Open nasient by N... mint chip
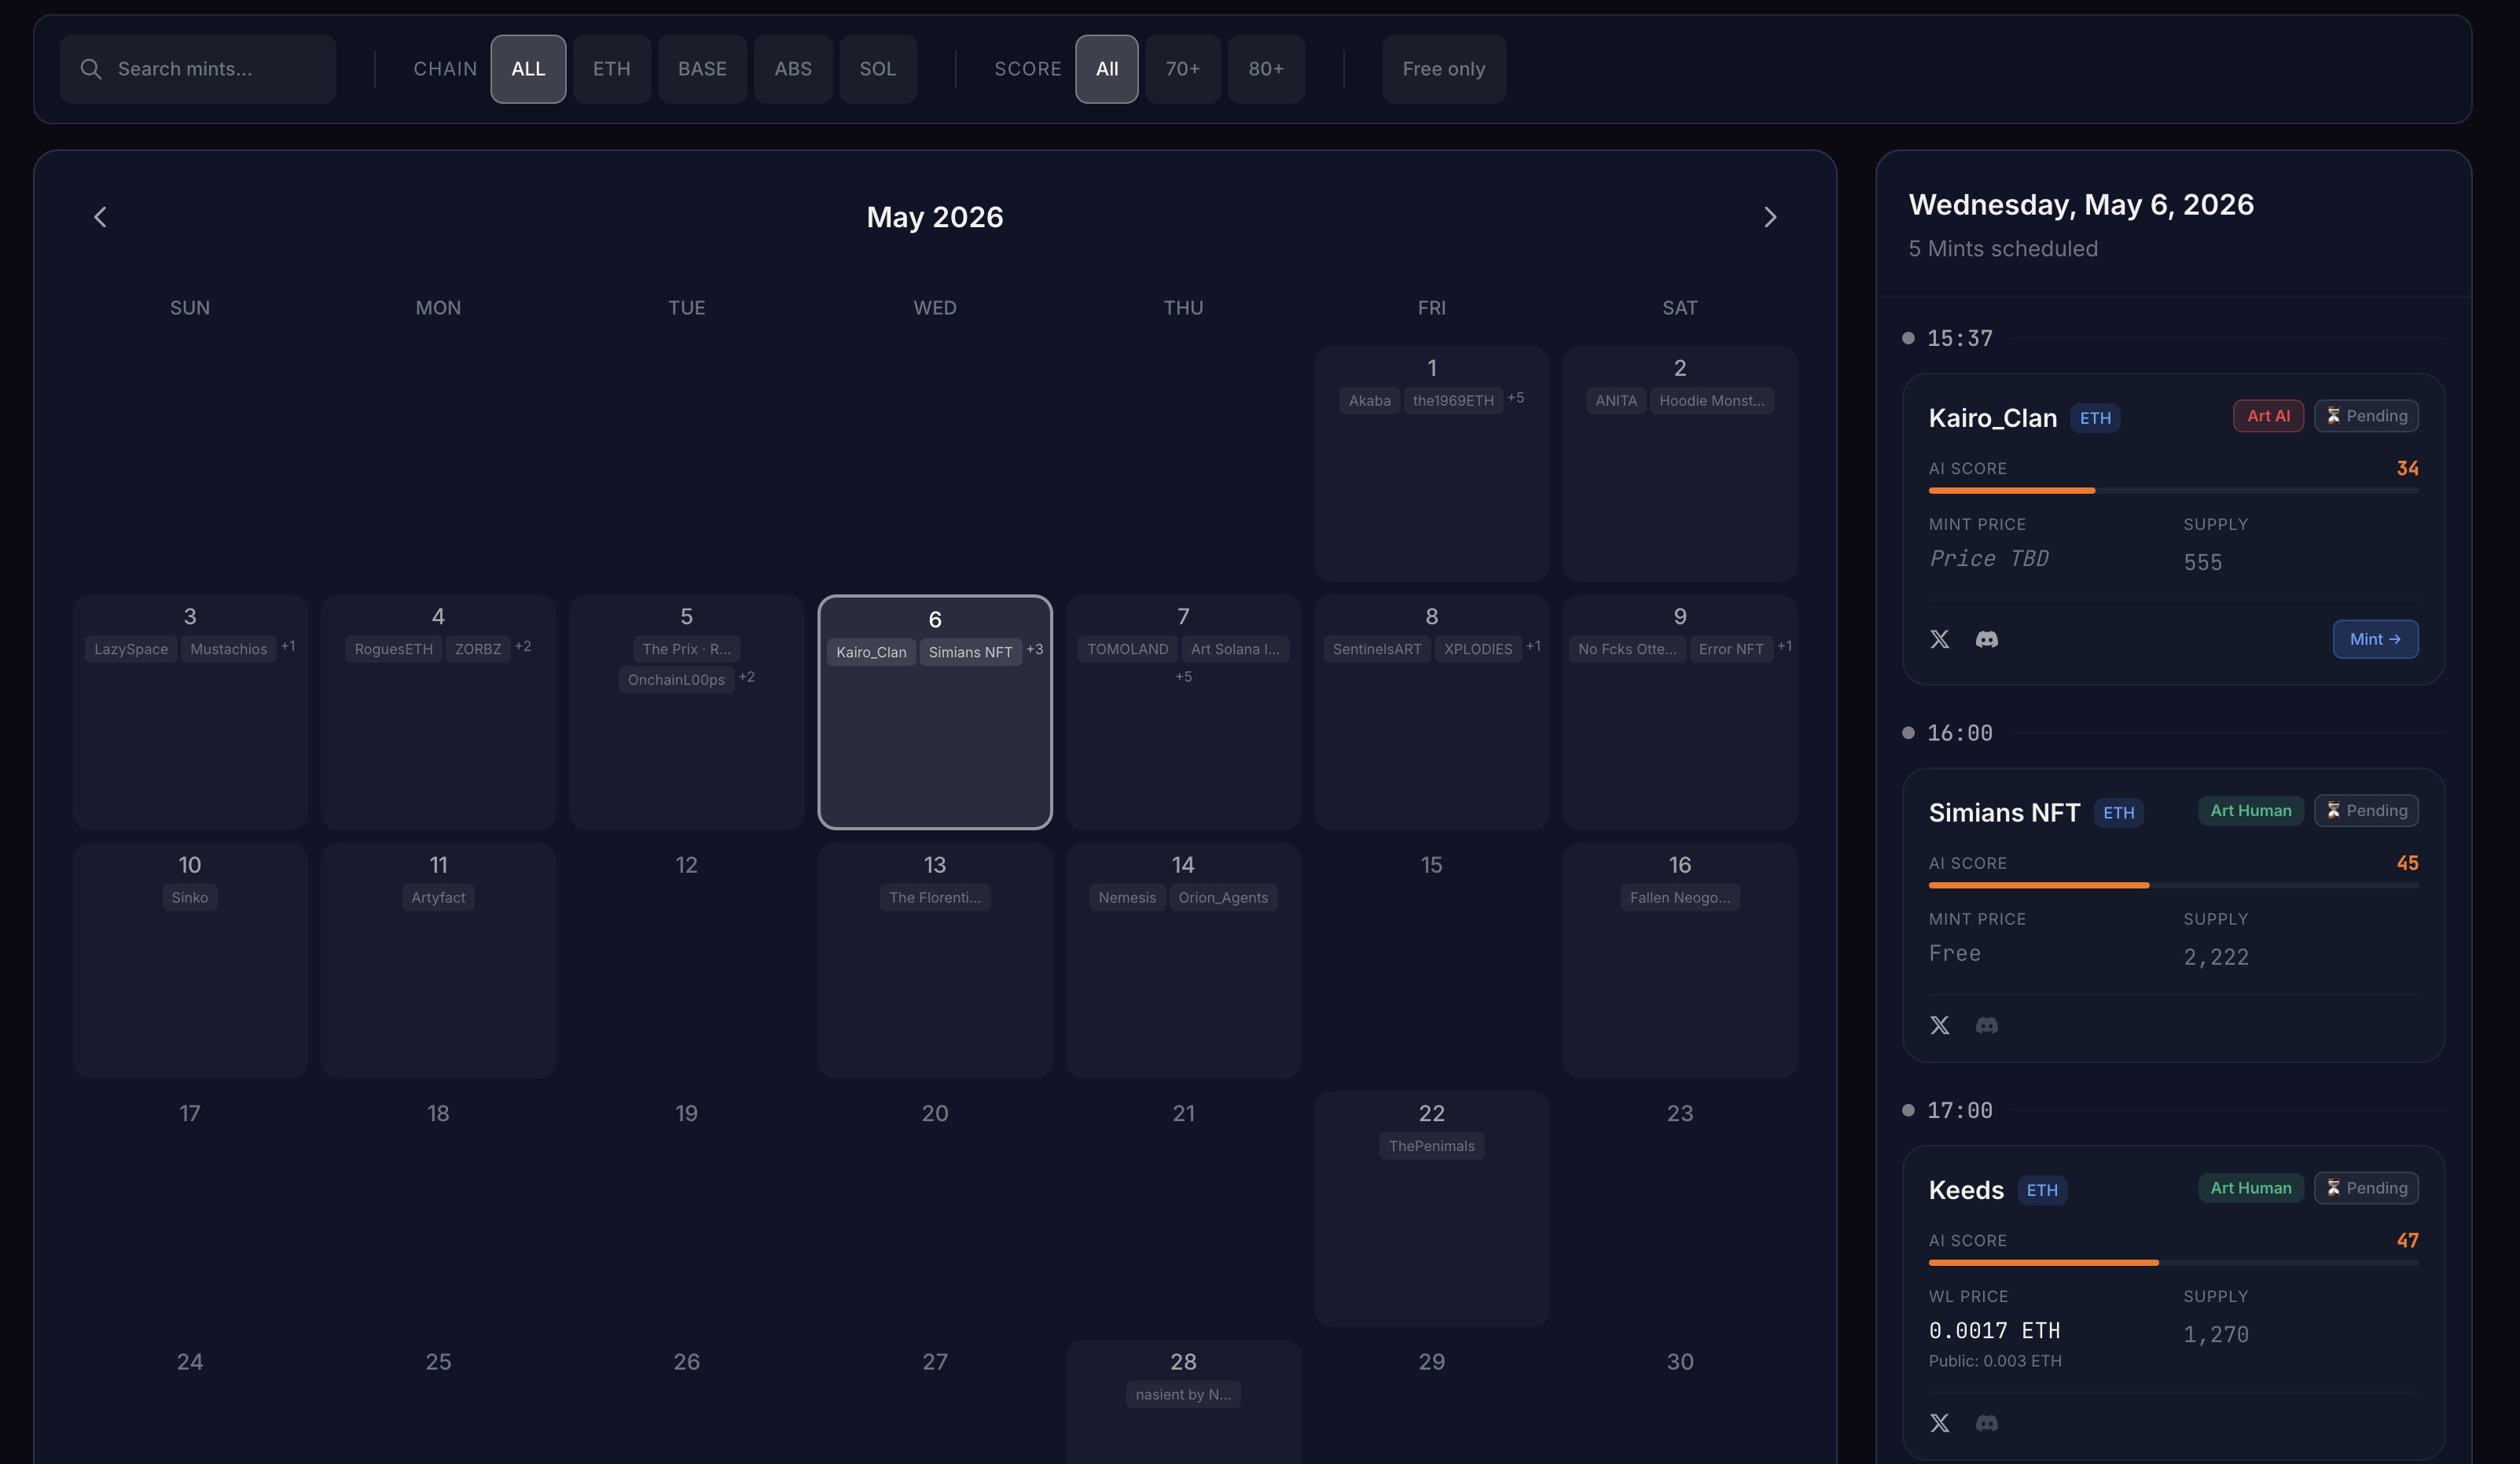 pyautogui.click(x=1183, y=1395)
